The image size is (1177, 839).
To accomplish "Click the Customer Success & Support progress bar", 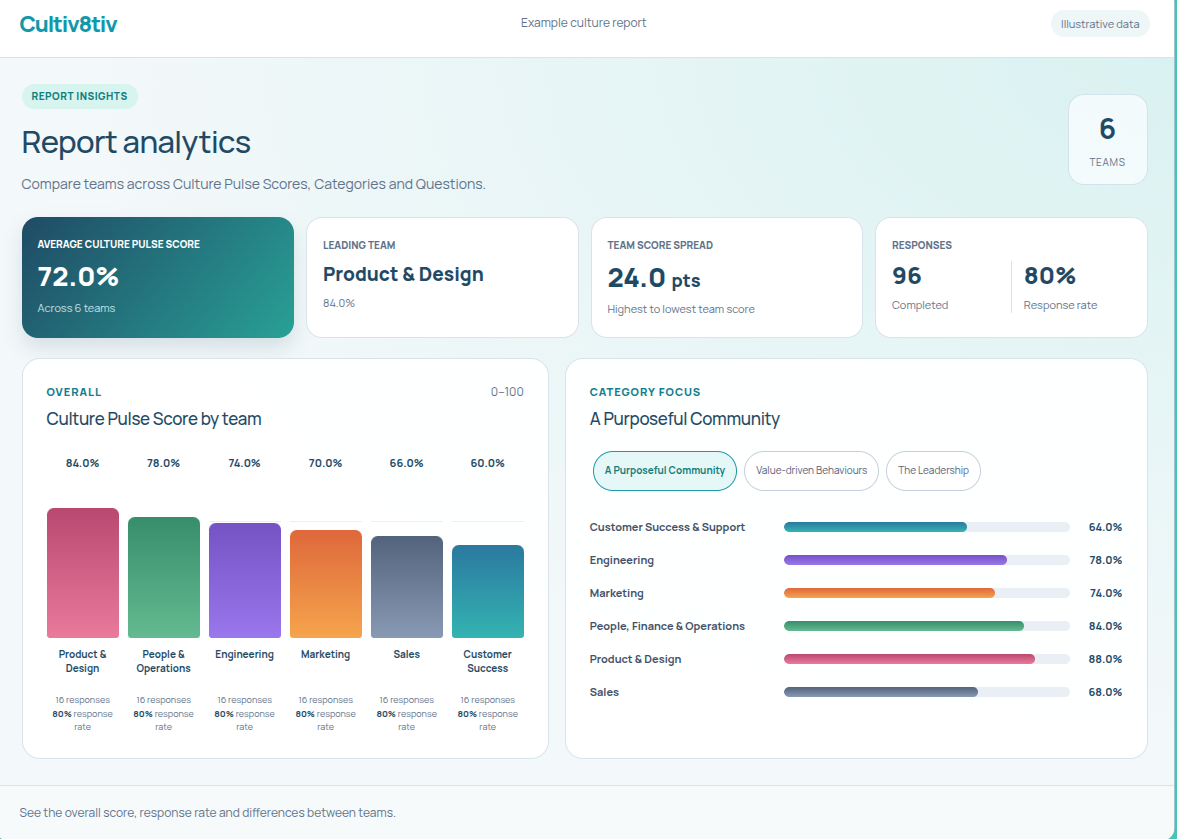I will 926,527.
